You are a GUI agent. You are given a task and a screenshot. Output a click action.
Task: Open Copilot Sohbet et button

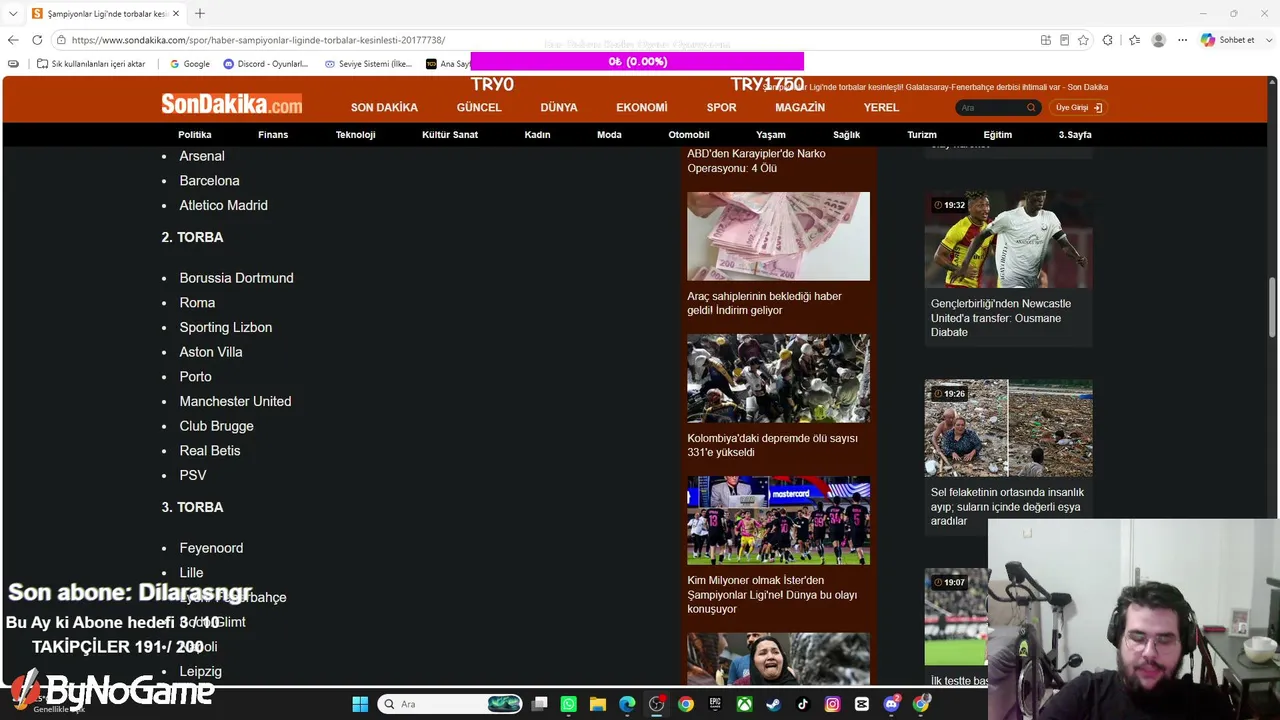(x=1228, y=40)
